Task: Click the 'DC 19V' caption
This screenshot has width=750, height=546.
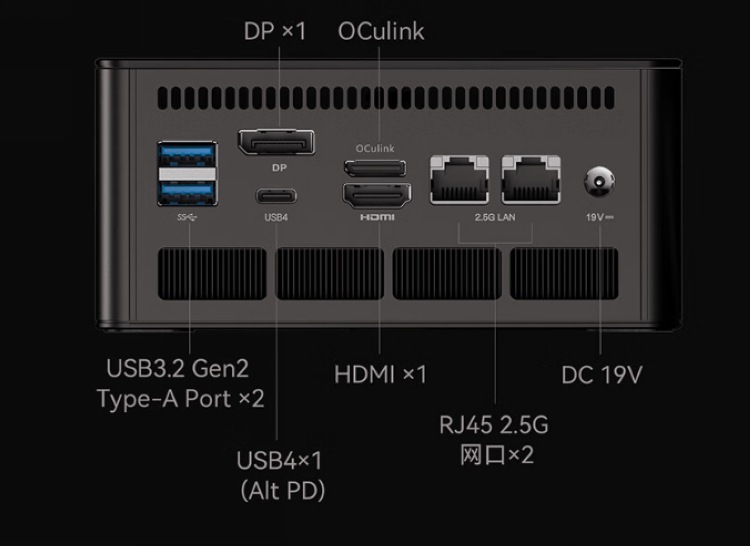Action: coord(602,375)
